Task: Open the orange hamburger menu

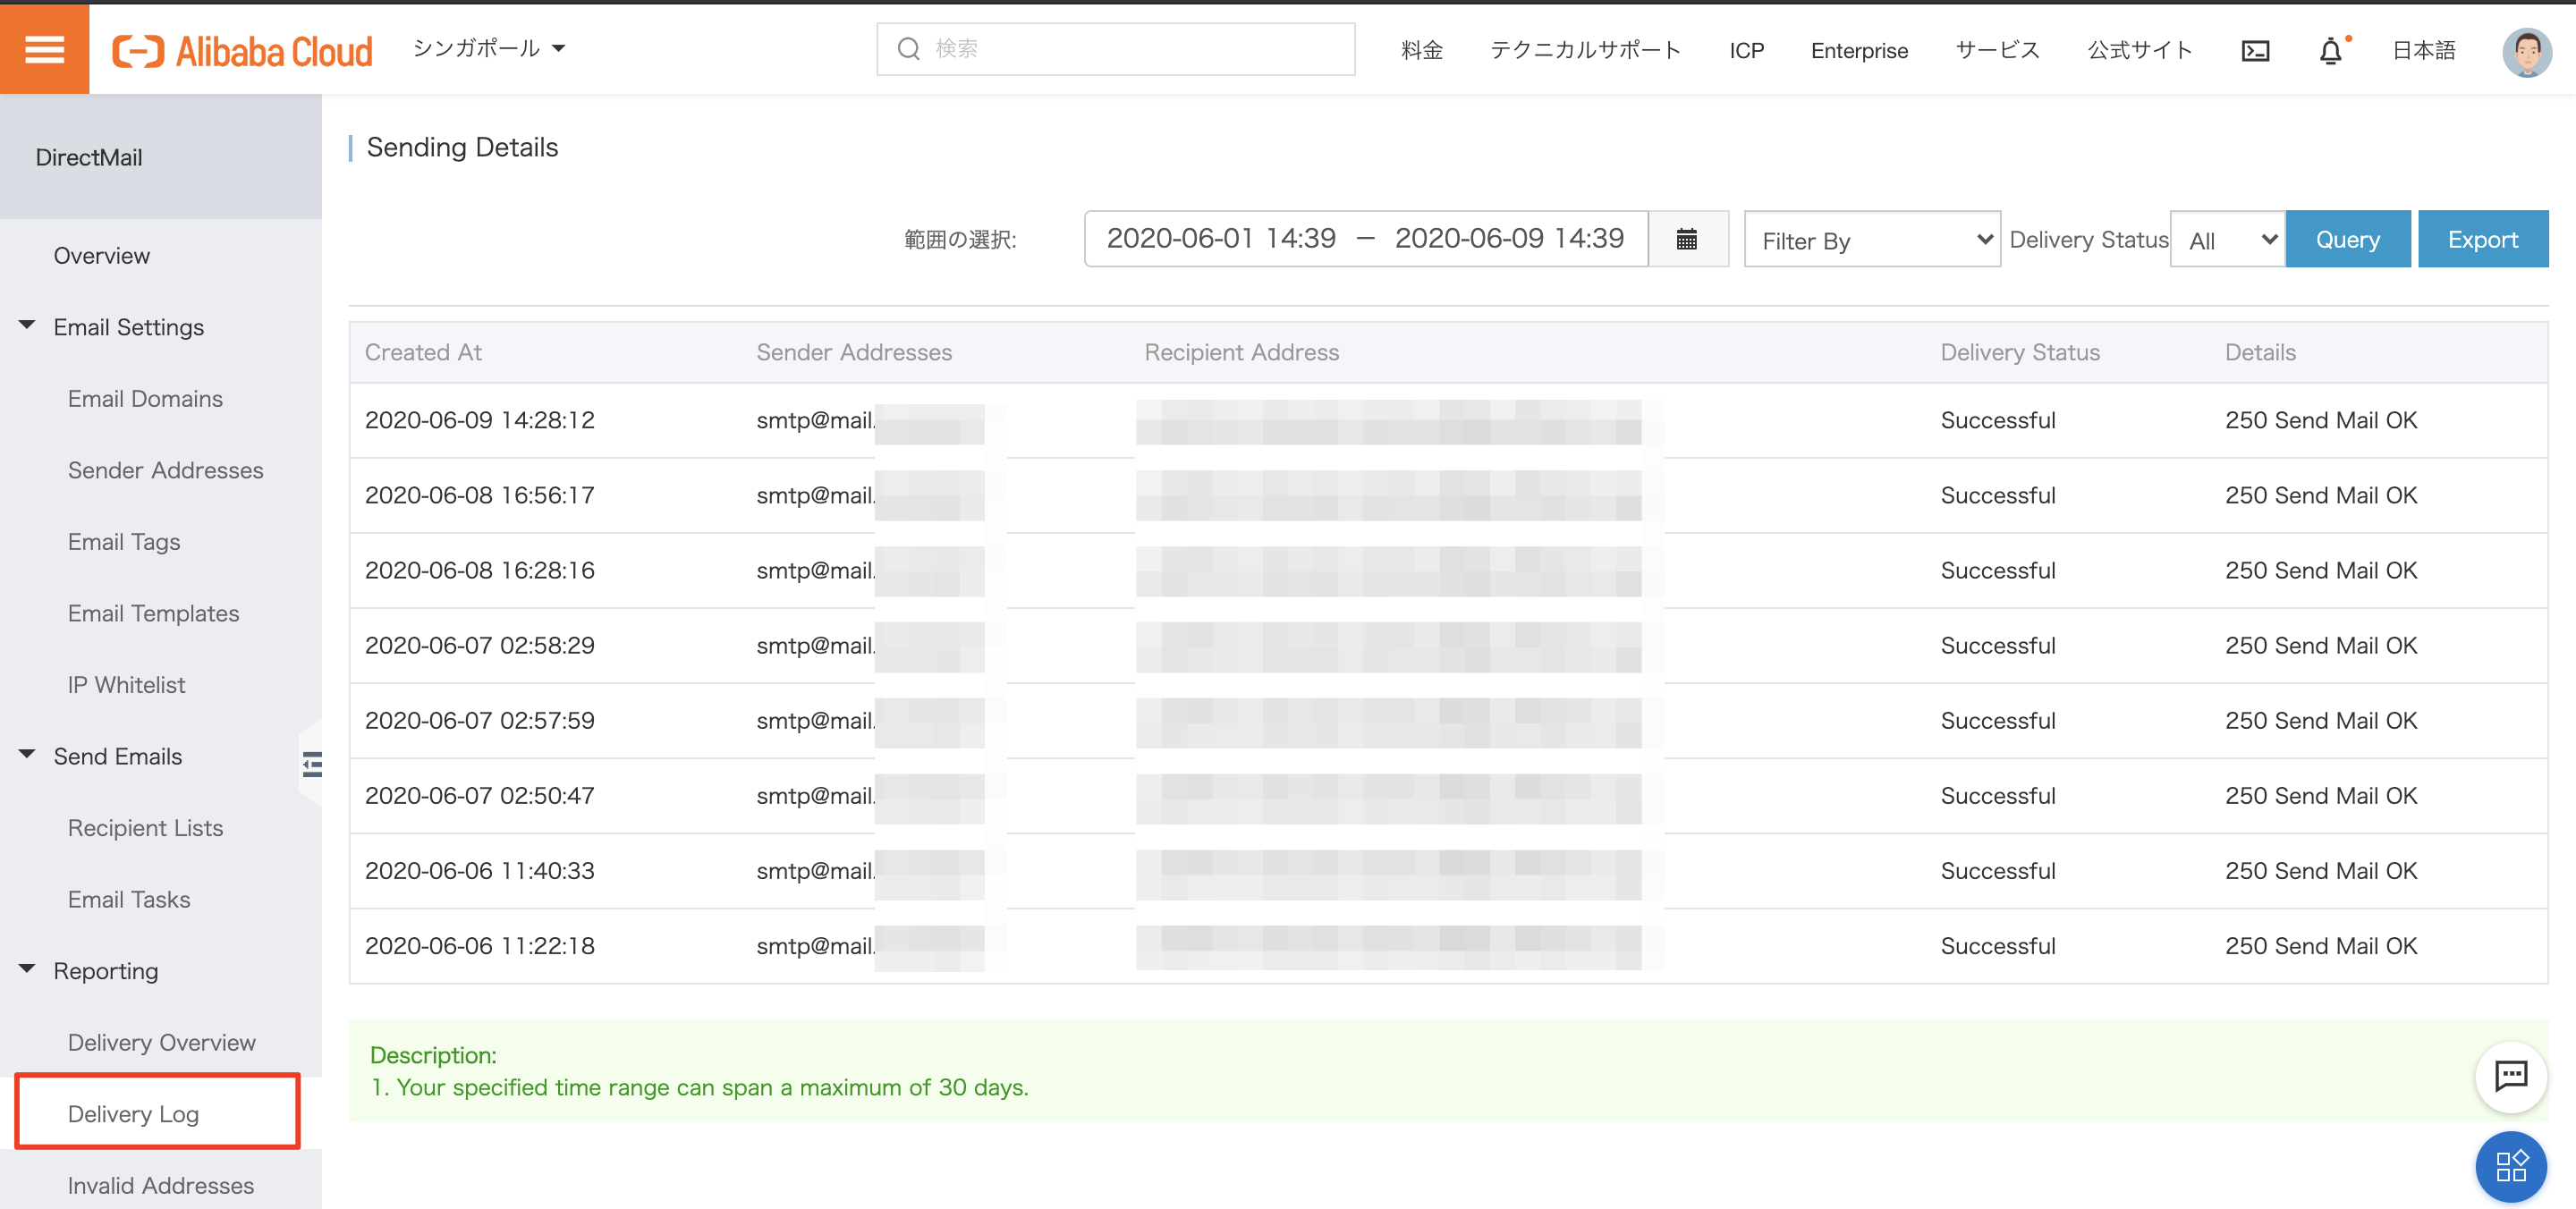Action: tap(44, 48)
